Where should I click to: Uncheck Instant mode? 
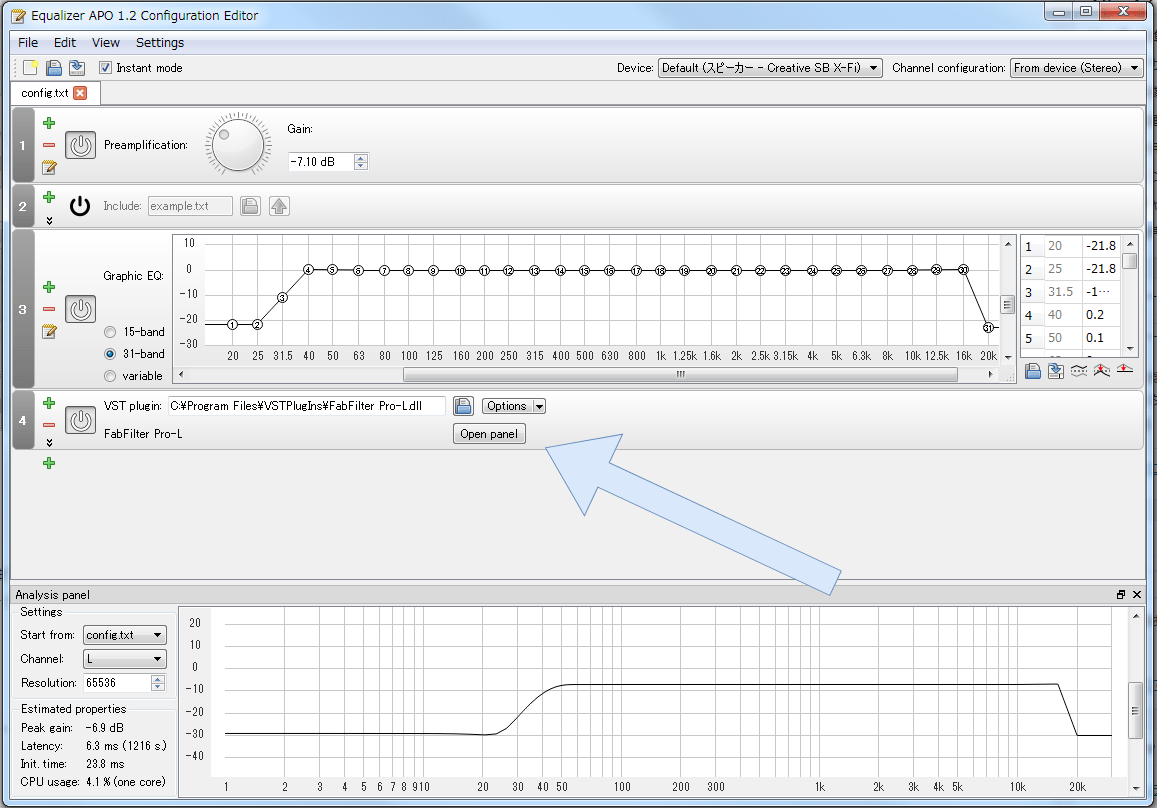click(105, 67)
